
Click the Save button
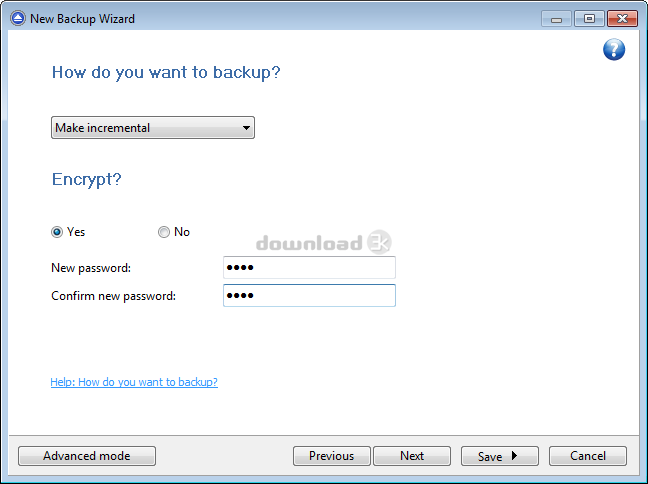coord(500,456)
